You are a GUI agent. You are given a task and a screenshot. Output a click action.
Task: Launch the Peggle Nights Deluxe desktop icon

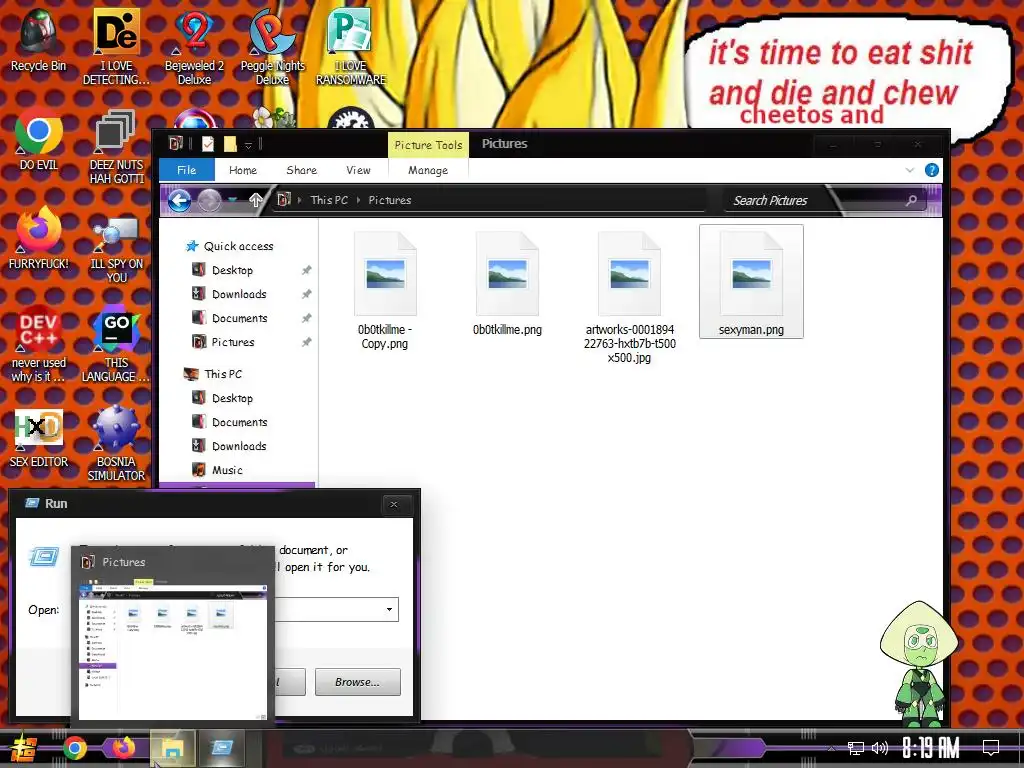click(x=272, y=47)
